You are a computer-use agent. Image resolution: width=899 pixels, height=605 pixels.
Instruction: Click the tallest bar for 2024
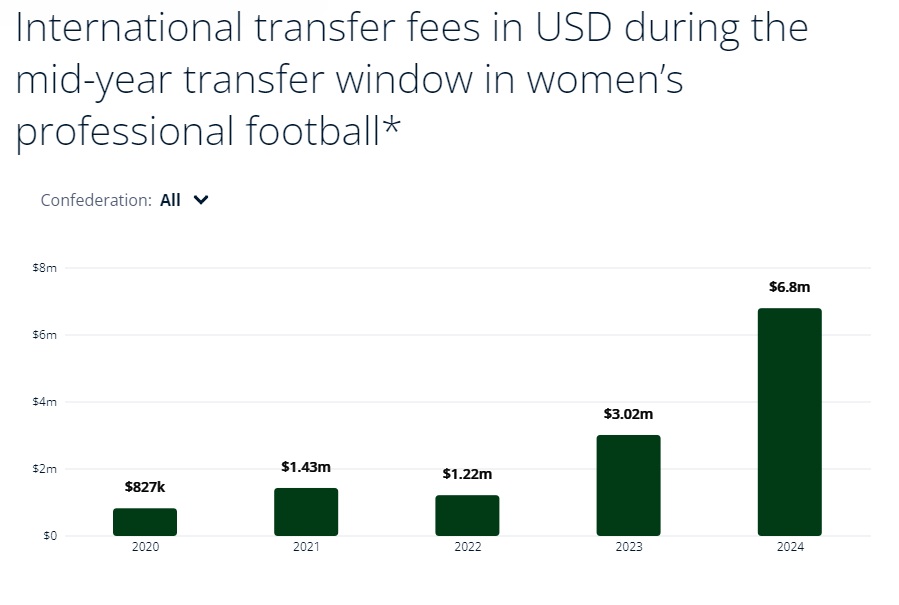point(789,422)
